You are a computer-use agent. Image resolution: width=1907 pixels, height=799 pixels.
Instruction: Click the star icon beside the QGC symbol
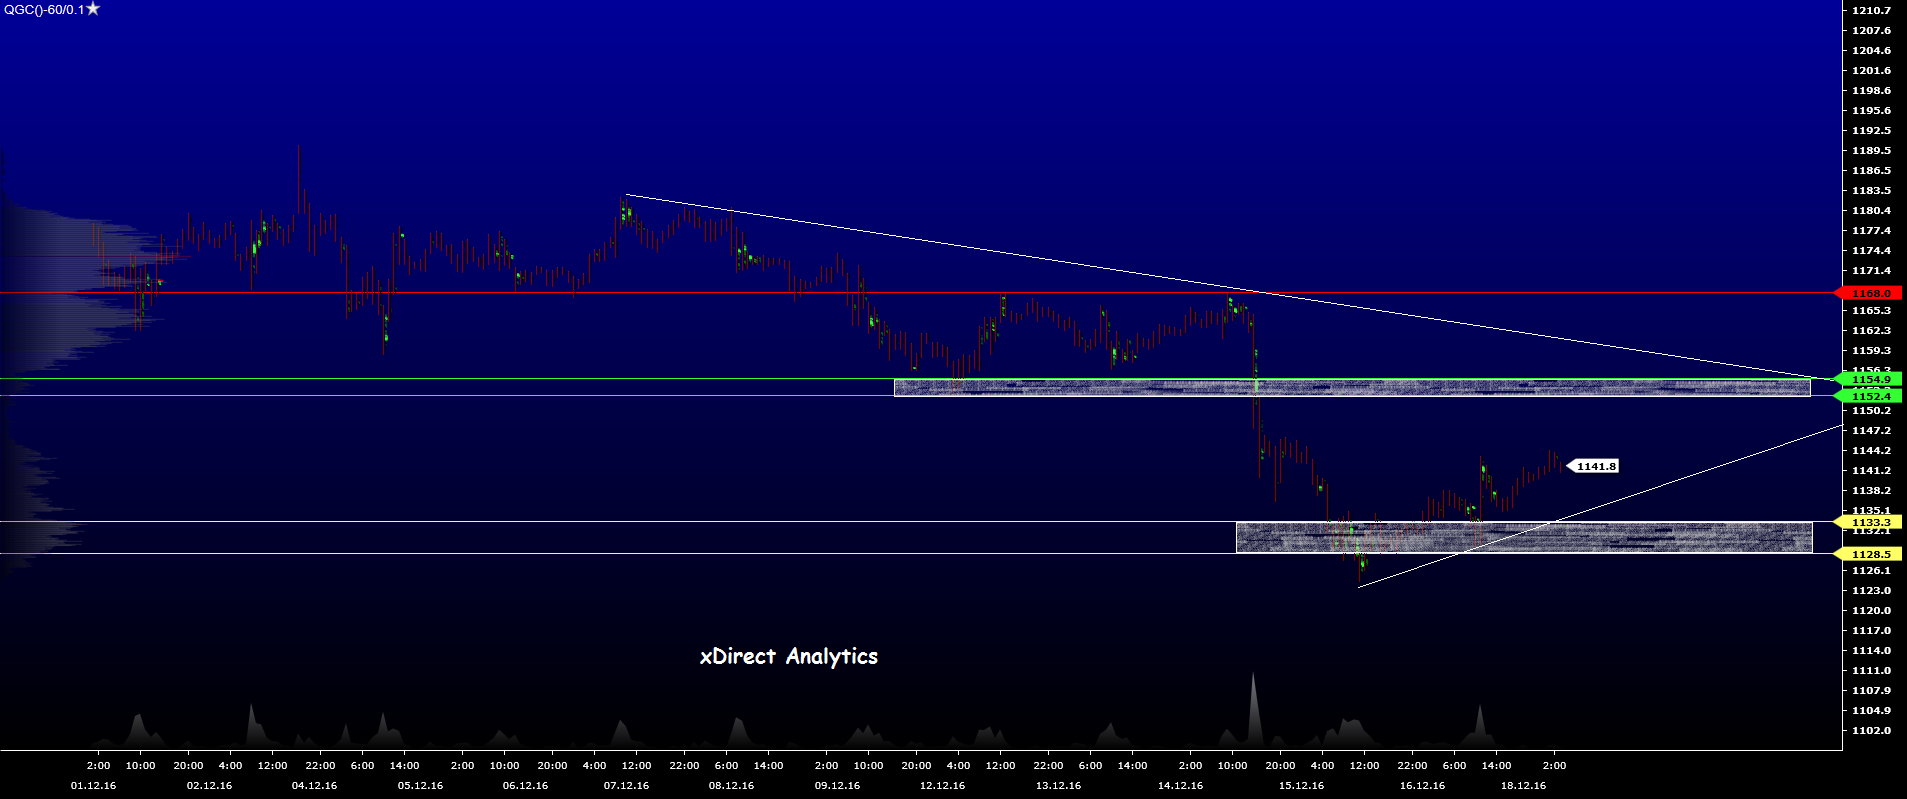(93, 9)
